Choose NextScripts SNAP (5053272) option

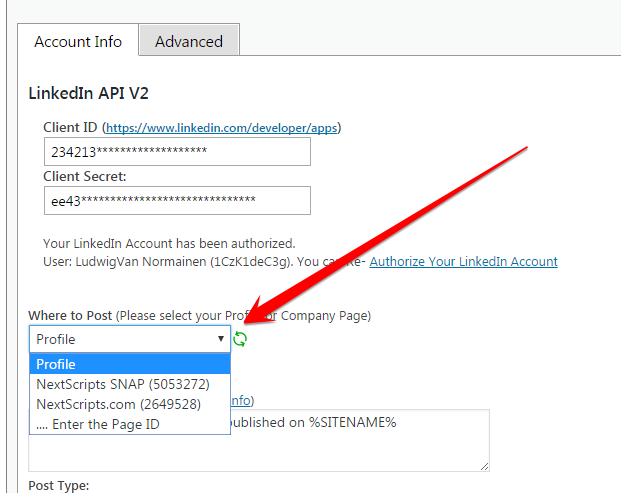tap(130, 384)
